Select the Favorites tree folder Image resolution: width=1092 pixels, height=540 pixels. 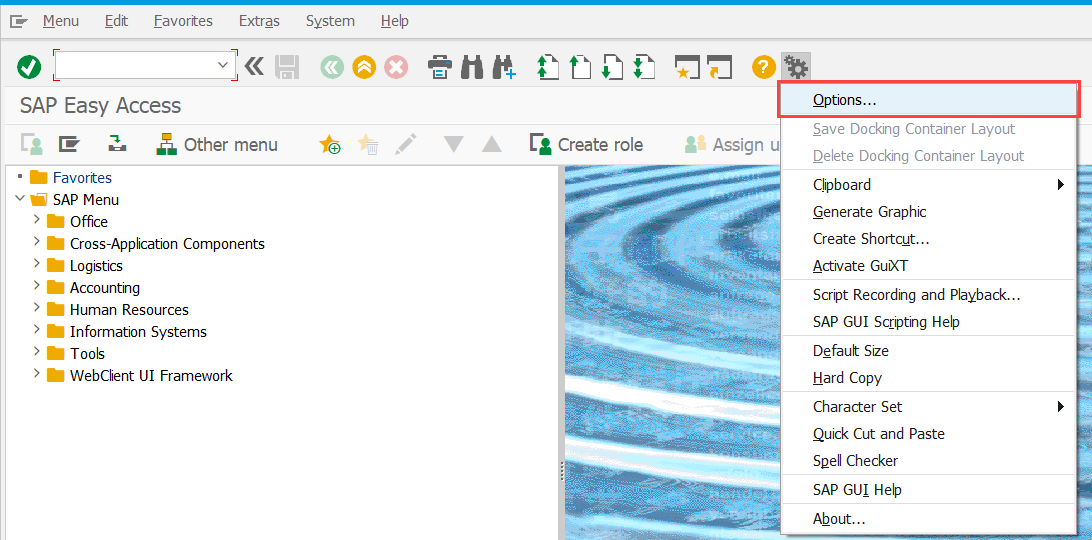click(x=82, y=178)
